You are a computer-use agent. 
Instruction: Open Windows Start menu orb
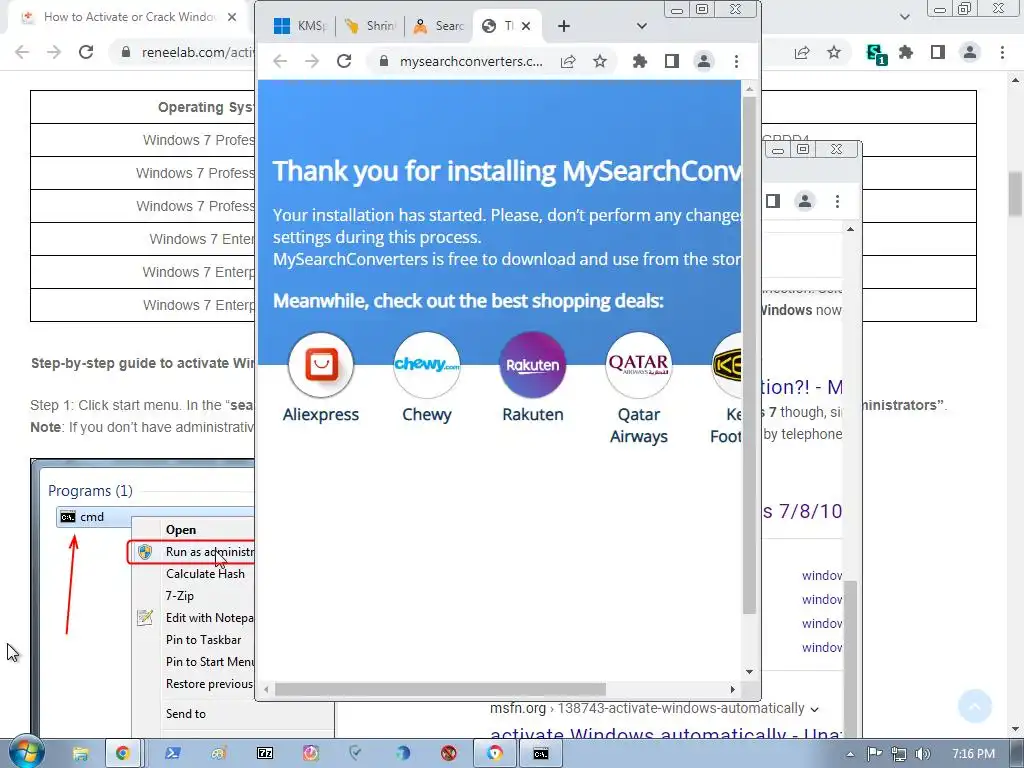click(x=26, y=753)
